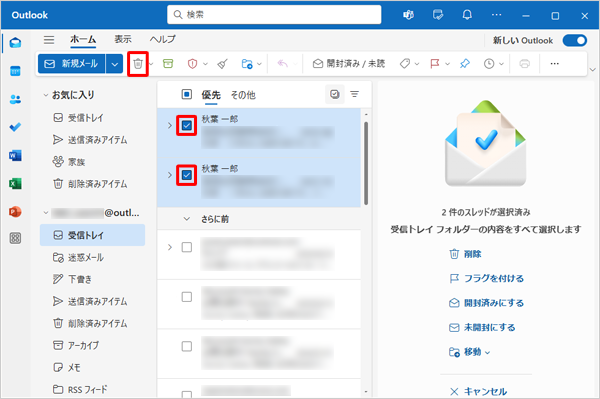Click the message list filter icon
Viewport: 600px width, 399px height.
click(x=355, y=94)
